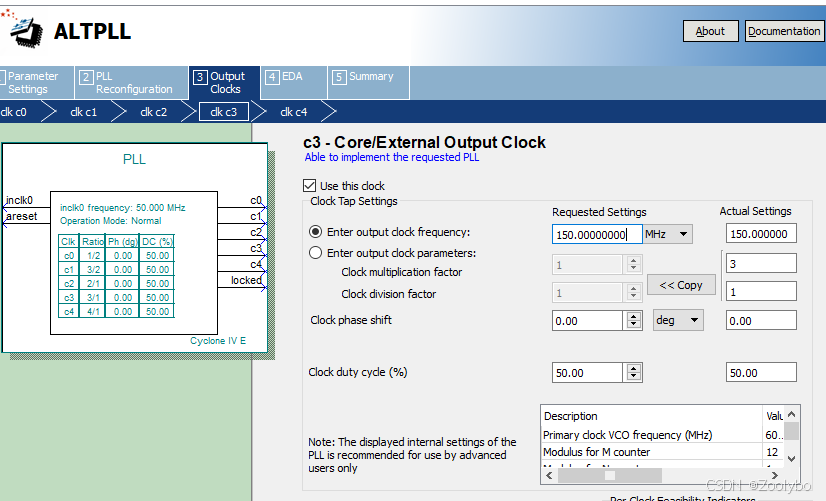Switch to Parameter Settings tab

click(x=36, y=82)
